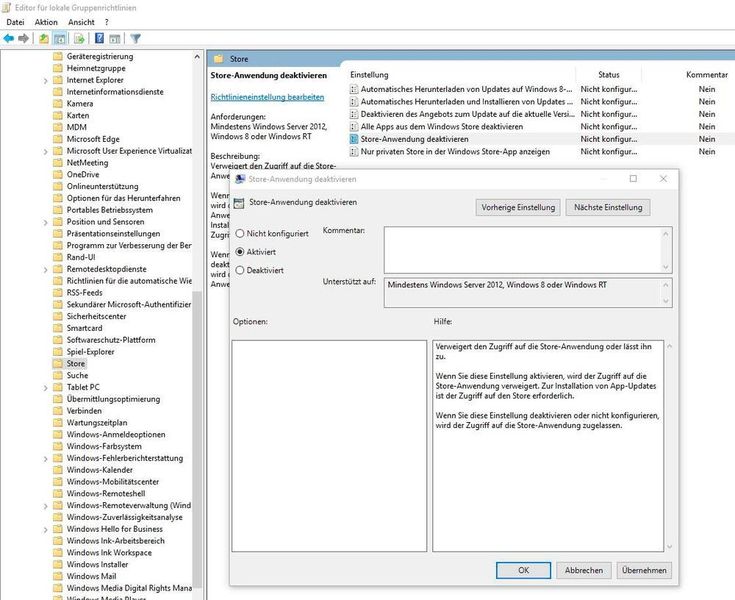Click the Übernehmen button

[644, 570]
